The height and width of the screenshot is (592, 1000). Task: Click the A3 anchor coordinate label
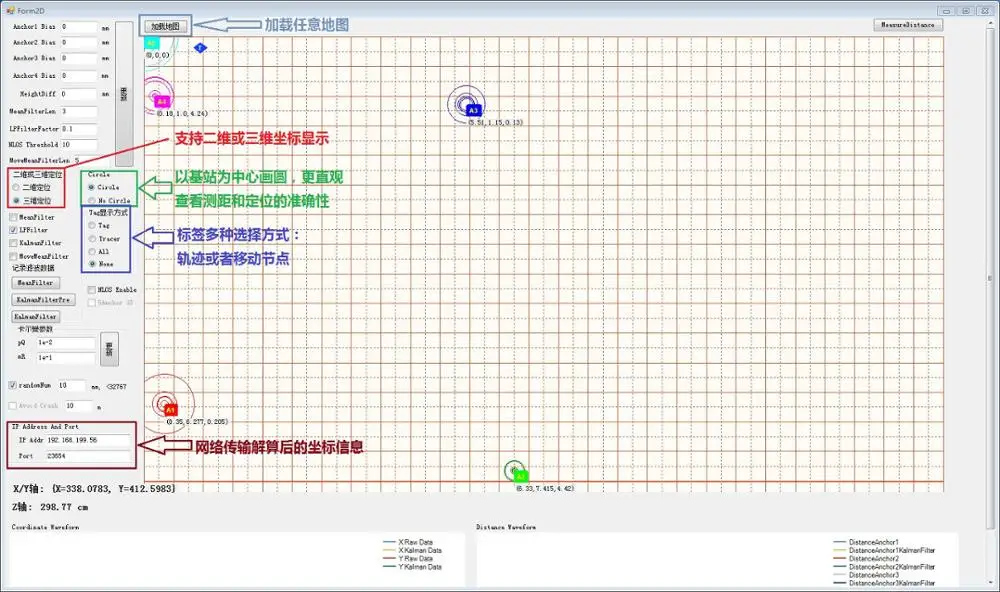click(x=496, y=122)
